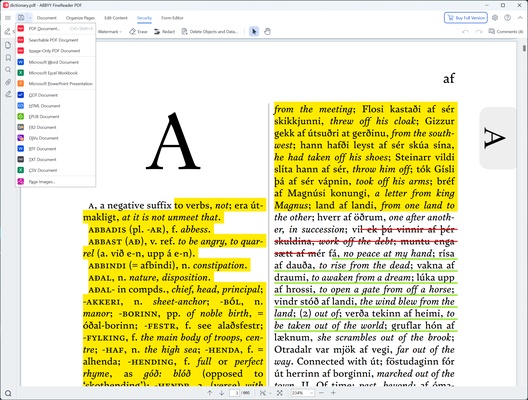Click Buy Full Version button
This screenshot has height=400, width=528.
466,18
